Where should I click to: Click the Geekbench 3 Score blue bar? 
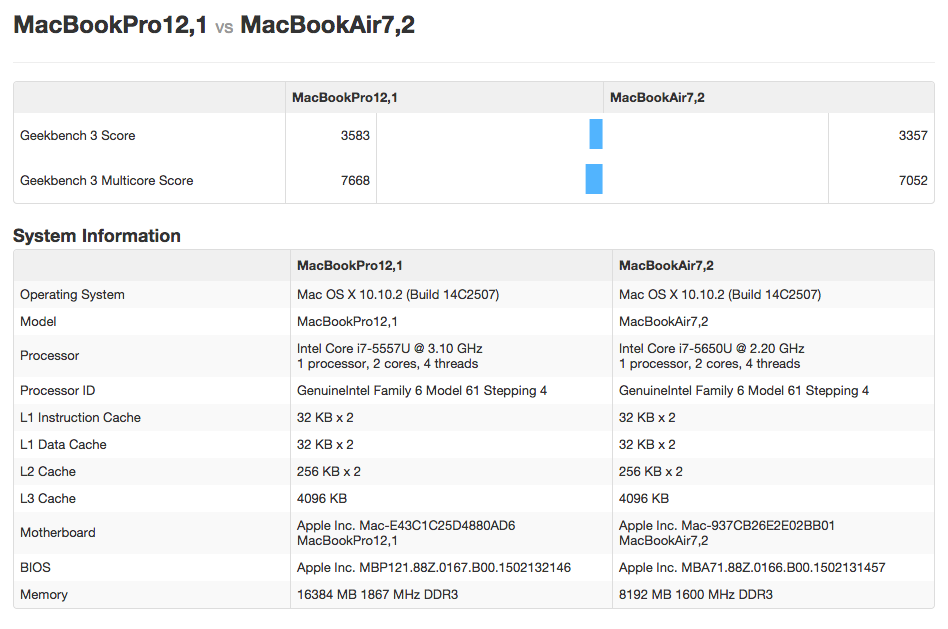(x=596, y=134)
